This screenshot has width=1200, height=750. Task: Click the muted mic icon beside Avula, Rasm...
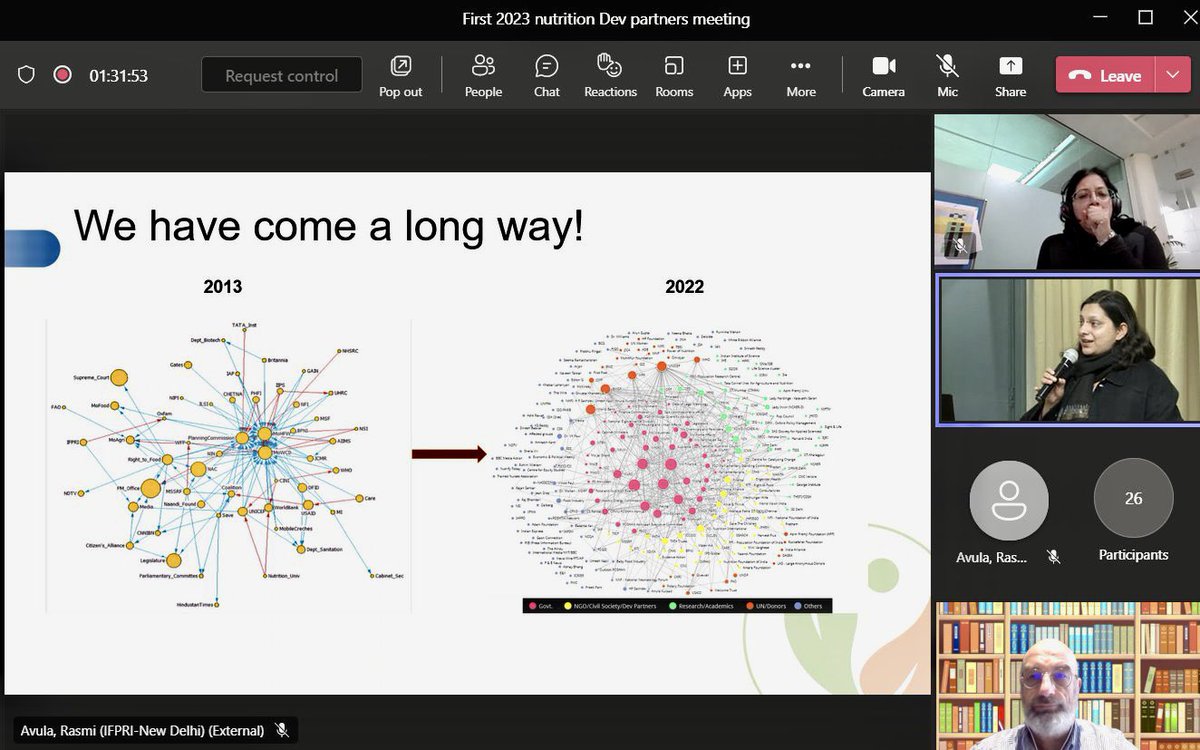pyautogui.click(x=1053, y=557)
